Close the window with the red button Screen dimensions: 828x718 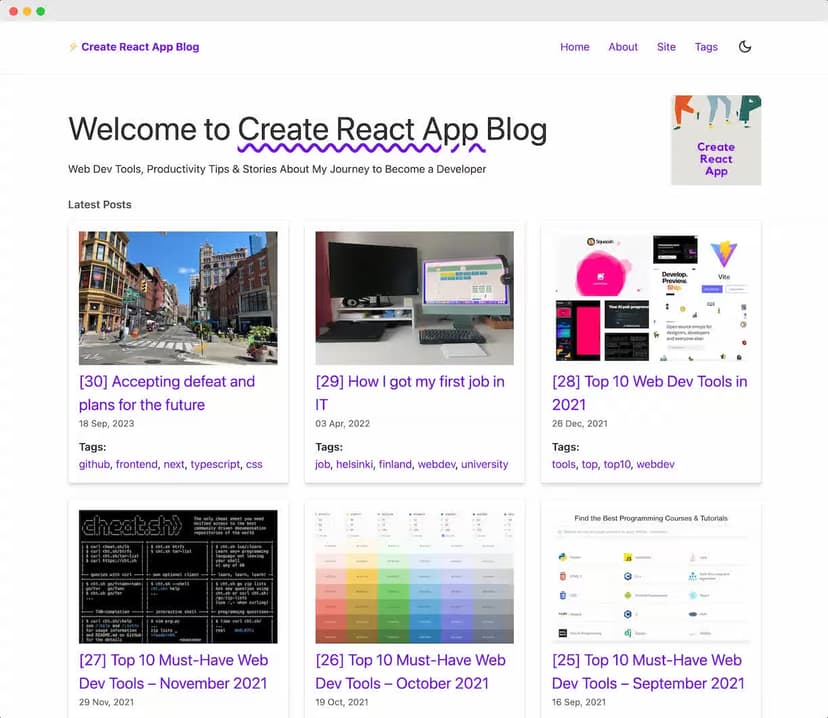click(x=14, y=11)
